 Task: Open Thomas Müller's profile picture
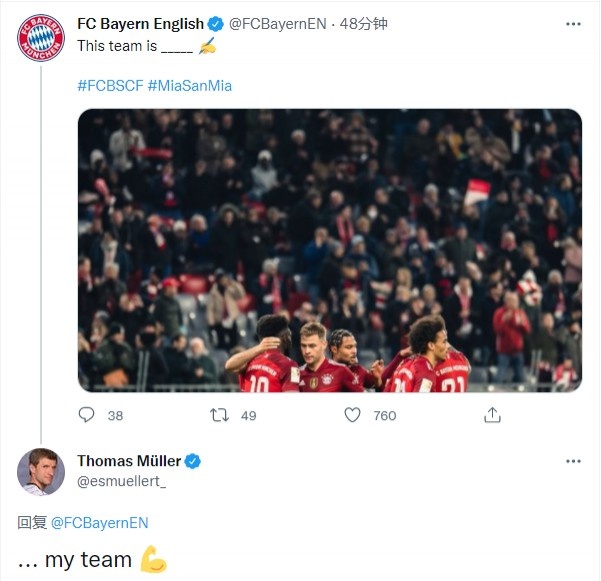(41, 472)
